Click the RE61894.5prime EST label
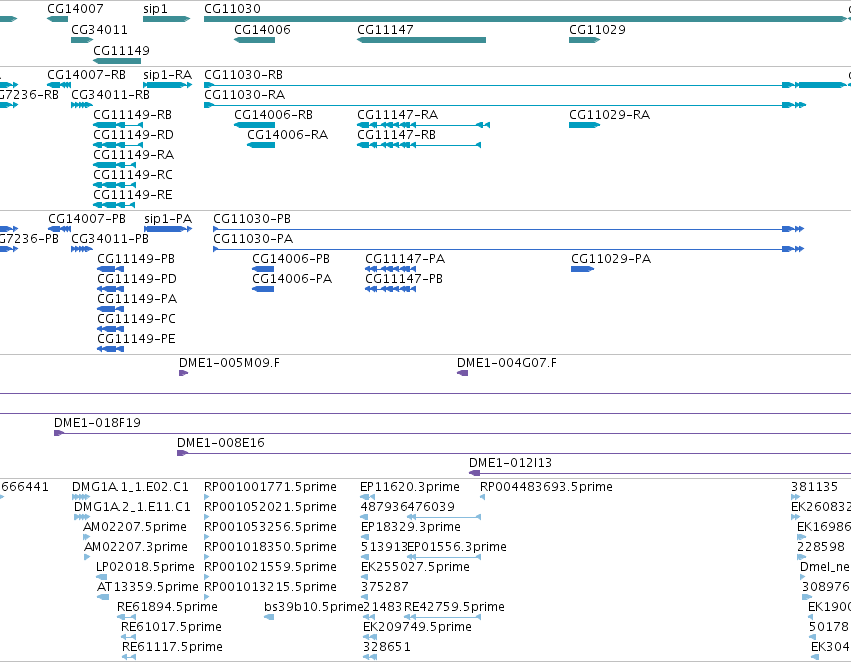851x662 pixels. pos(167,607)
